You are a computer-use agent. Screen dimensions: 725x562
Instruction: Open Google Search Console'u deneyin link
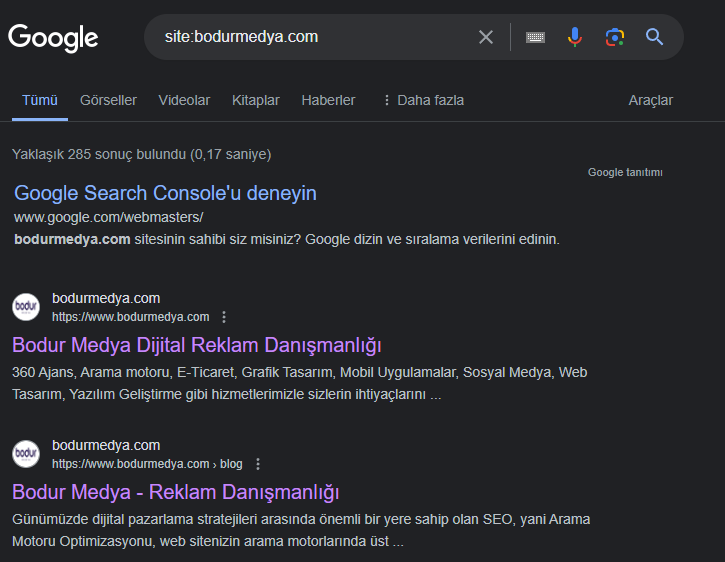[165, 193]
